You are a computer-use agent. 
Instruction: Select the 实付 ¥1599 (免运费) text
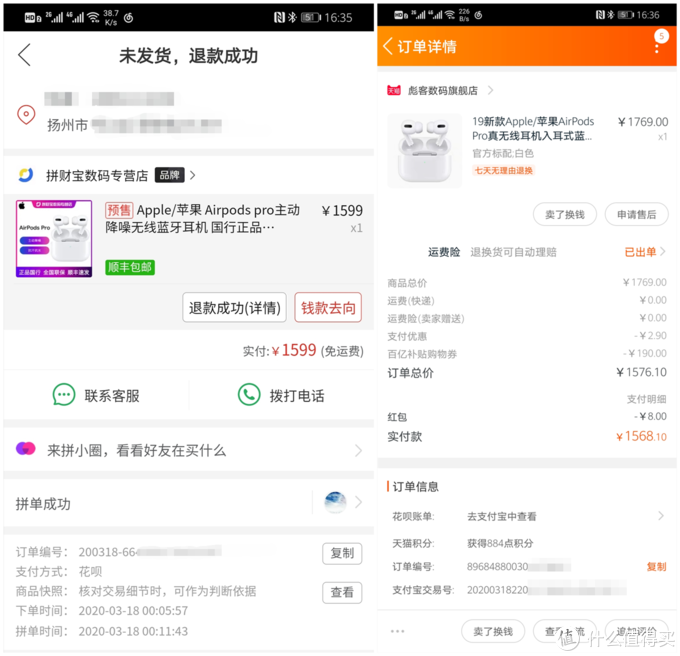(x=303, y=350)
